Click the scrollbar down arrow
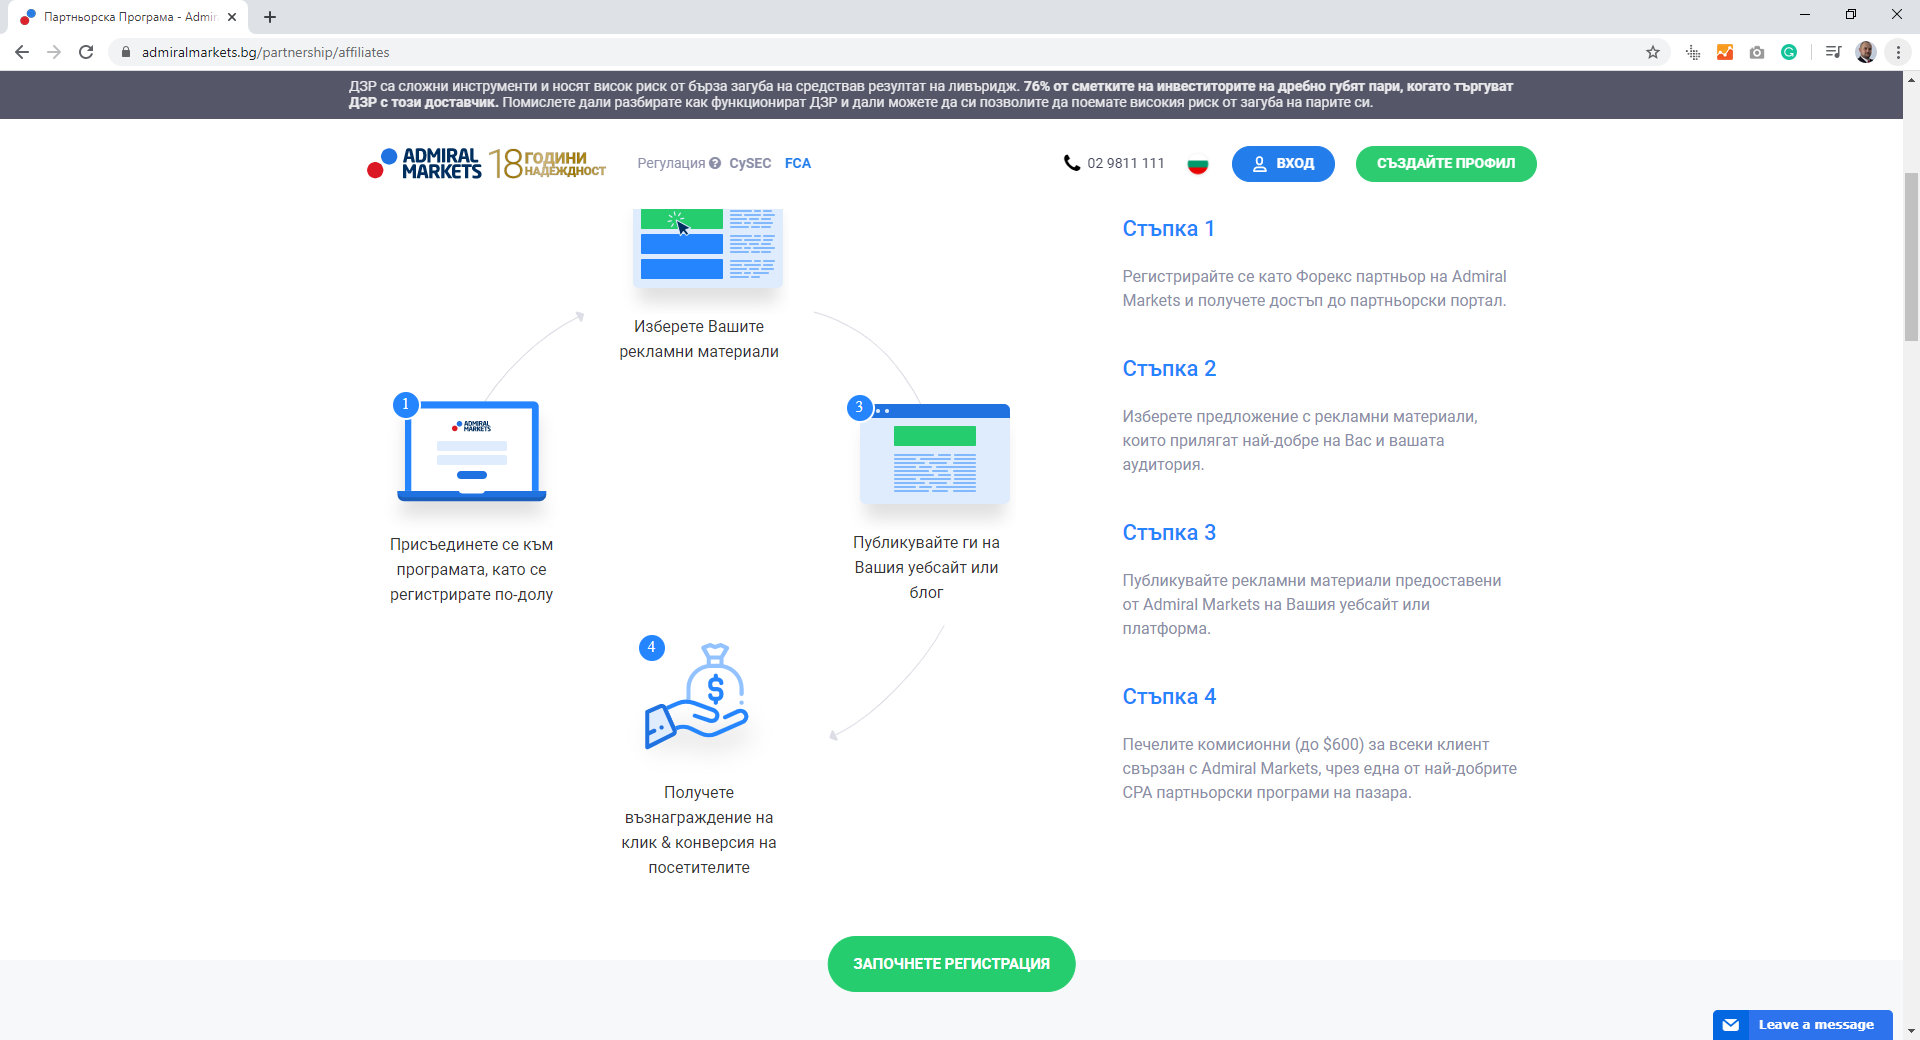 tap(1911, 1031)
